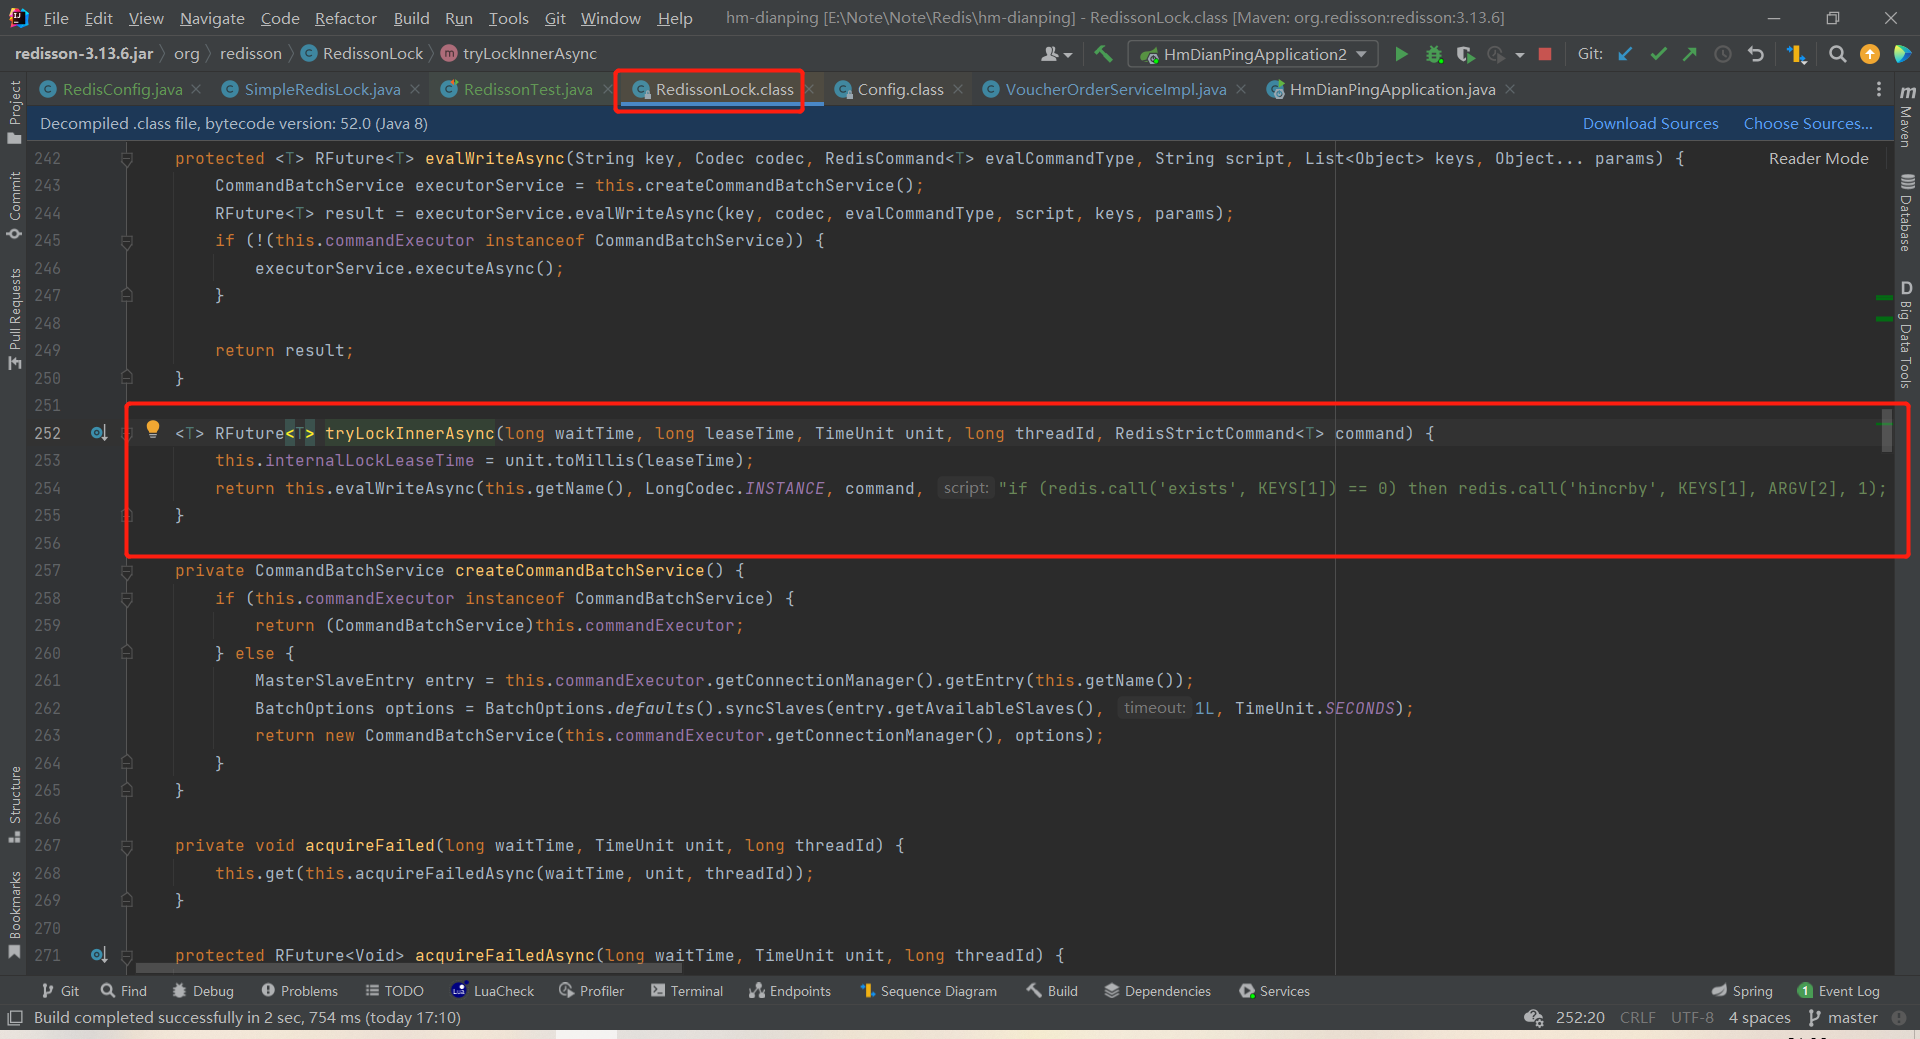Collapse createCommandBatchService fold at line 257
The image size is (1920, 1039).
click(127, 571)
